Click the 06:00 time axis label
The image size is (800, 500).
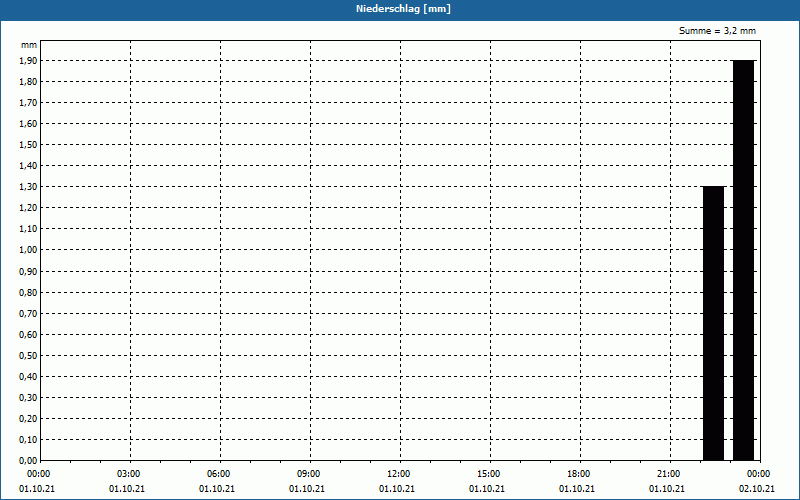coord(218,474)
